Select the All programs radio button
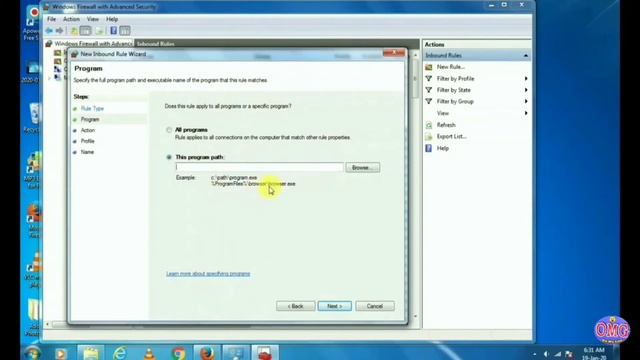Screen dimensions: 640x360 tap(169, 130)
